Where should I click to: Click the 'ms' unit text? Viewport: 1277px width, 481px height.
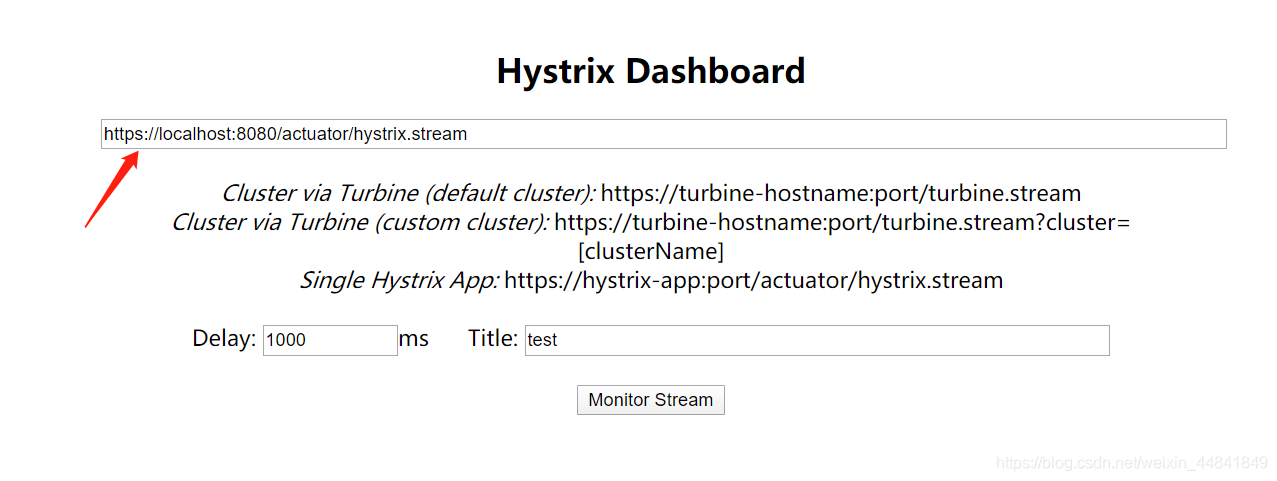tap(414, 339)
